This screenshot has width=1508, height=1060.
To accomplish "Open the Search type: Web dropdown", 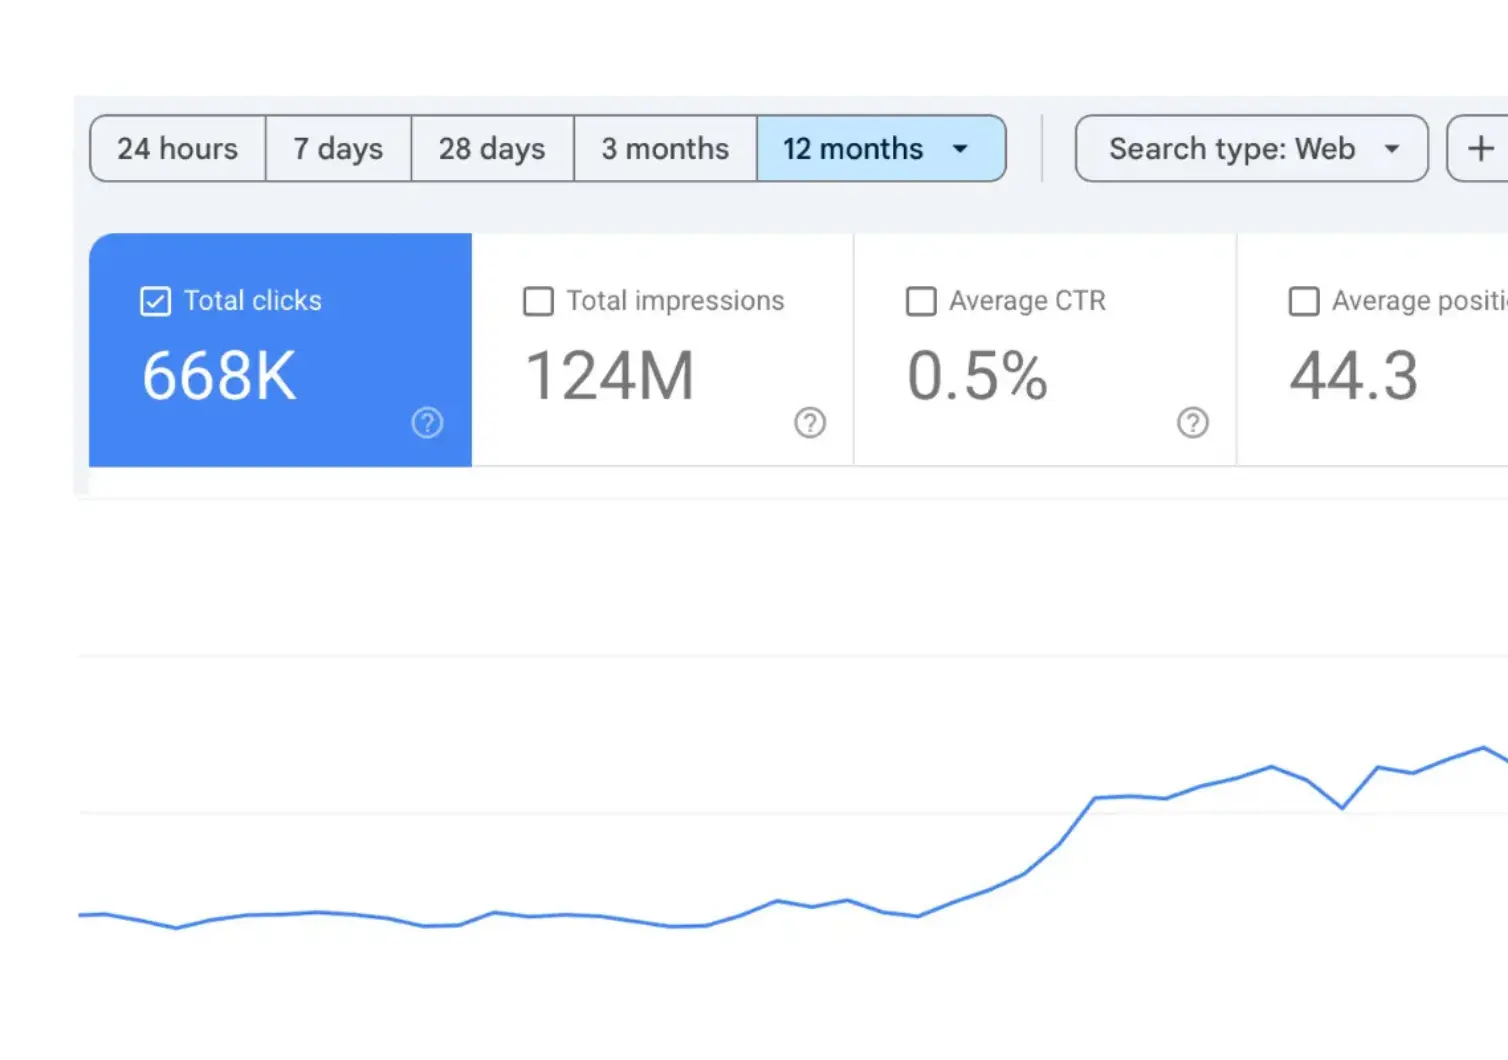I will tap(1250, 148).
